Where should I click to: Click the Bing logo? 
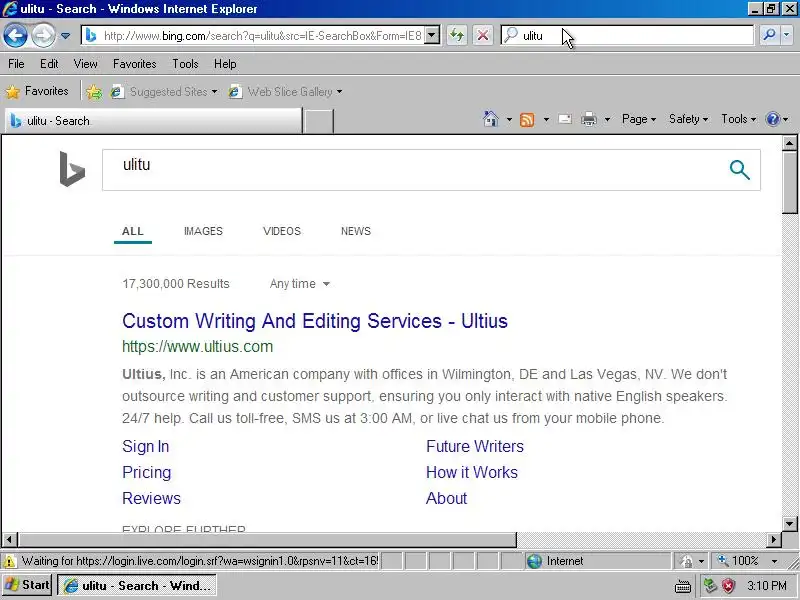(72, 169)
